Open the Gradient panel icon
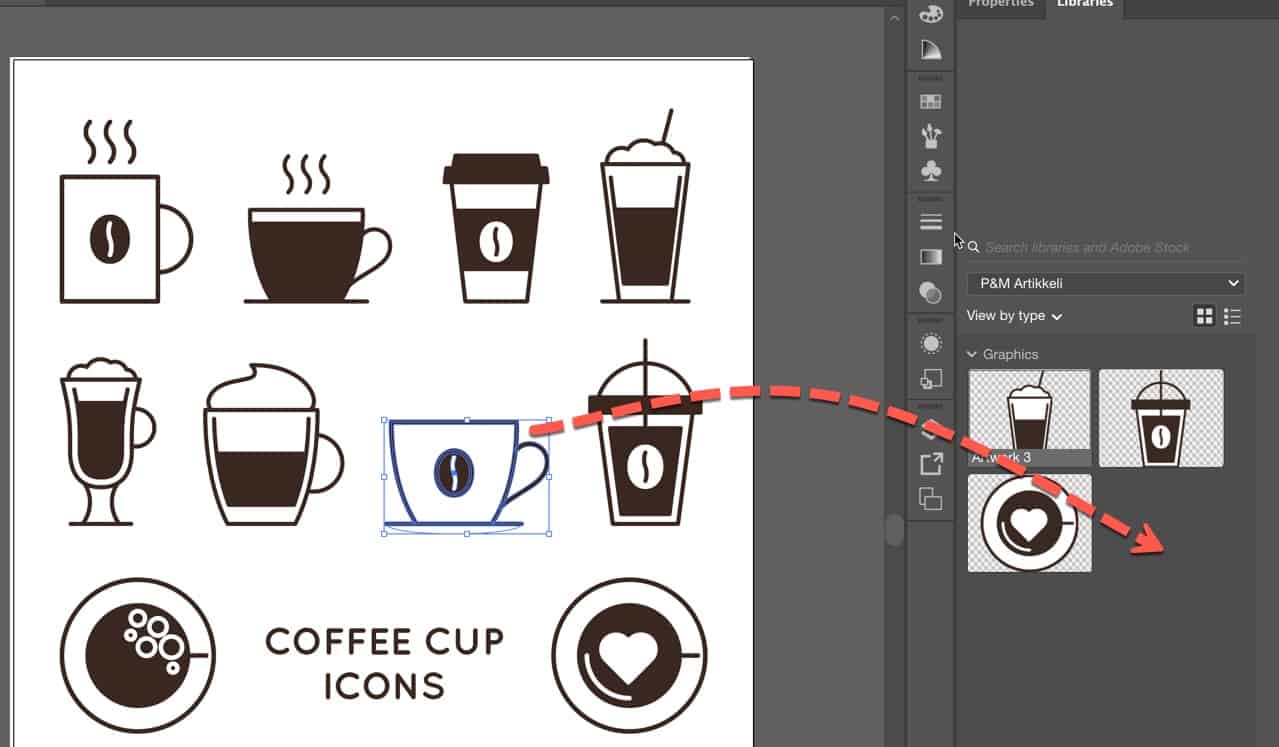1279x747 pixels. click(930, 257)
